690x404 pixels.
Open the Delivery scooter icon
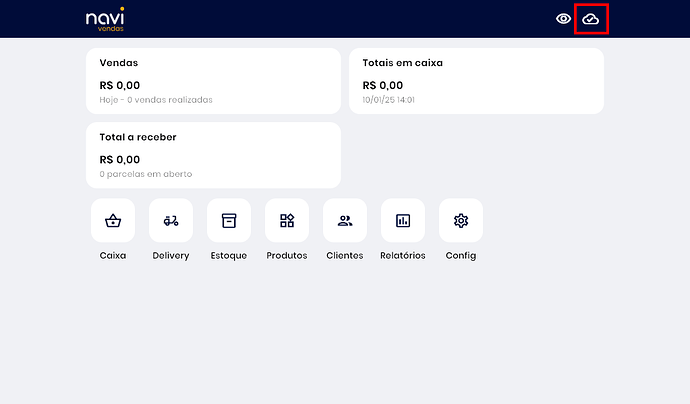coord(171,220)
